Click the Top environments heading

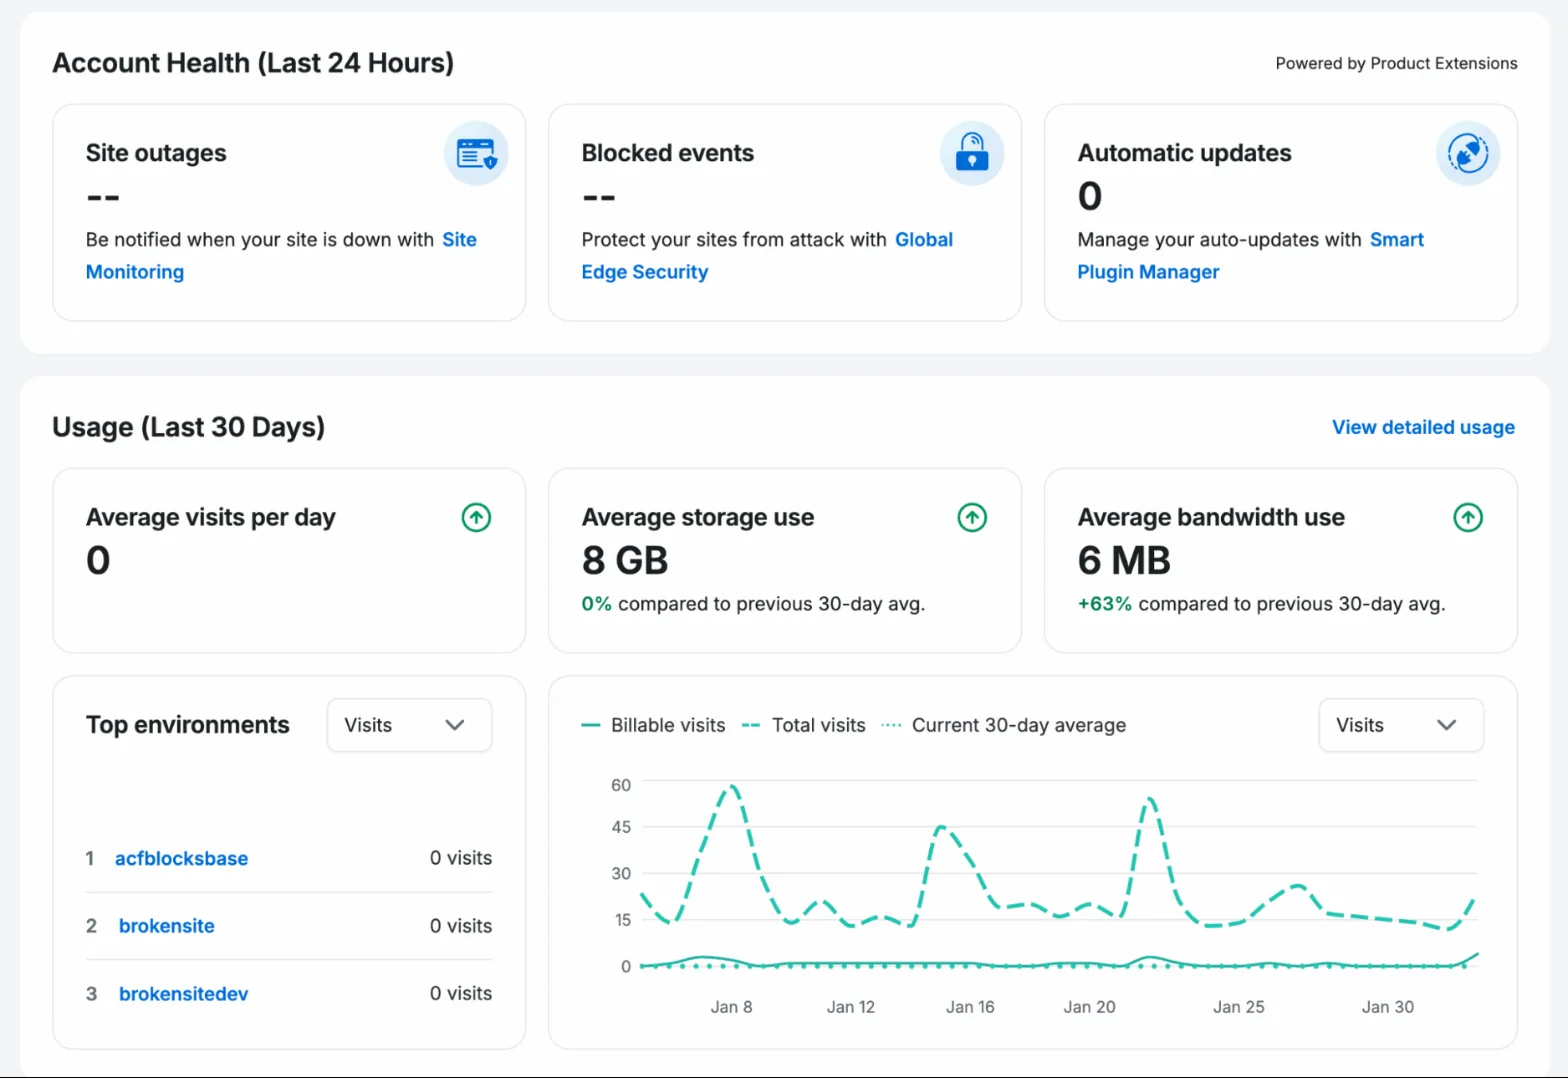[188, 725]
